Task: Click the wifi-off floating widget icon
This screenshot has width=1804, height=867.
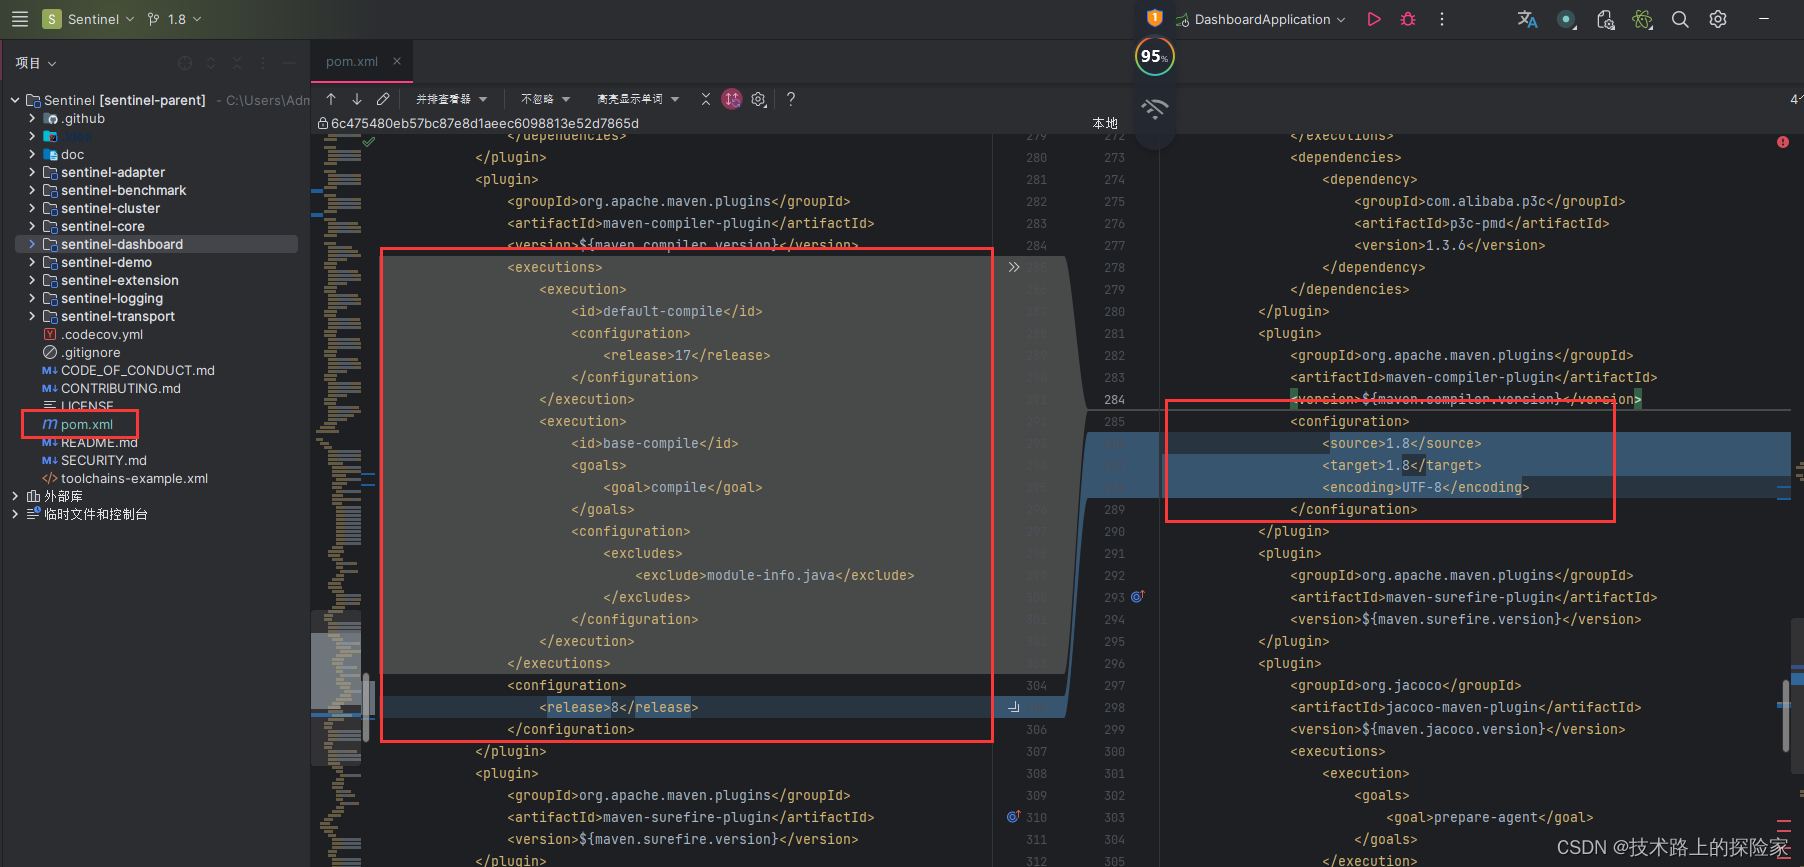Action: point(1154,108)
